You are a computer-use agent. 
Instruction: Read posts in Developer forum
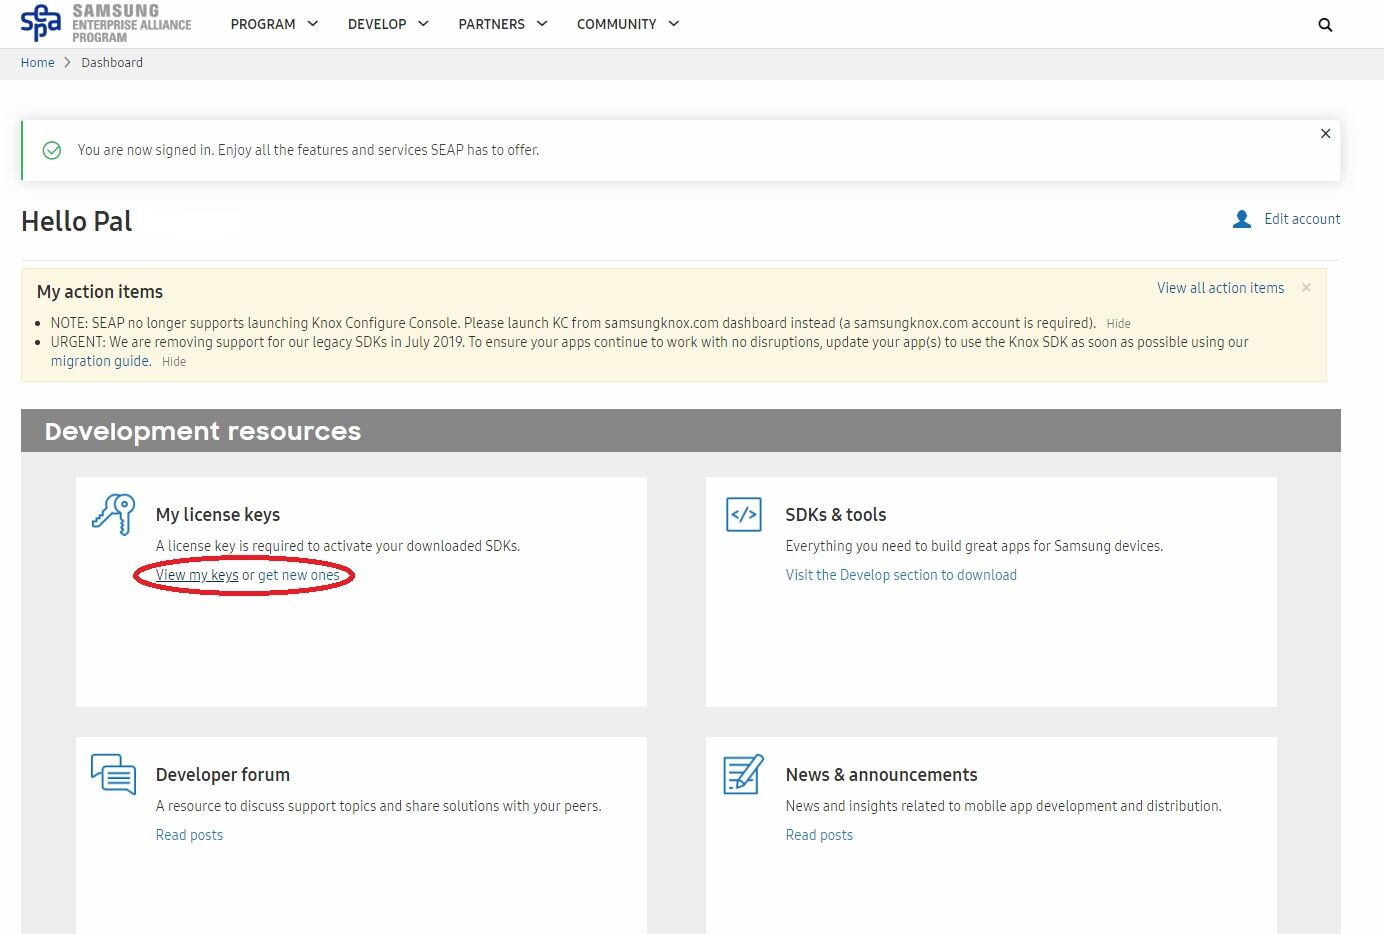point(189,835)
